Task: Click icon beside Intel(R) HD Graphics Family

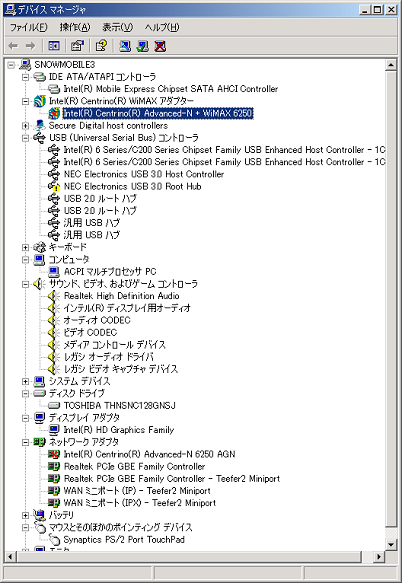Action: [x=54, y=430]
